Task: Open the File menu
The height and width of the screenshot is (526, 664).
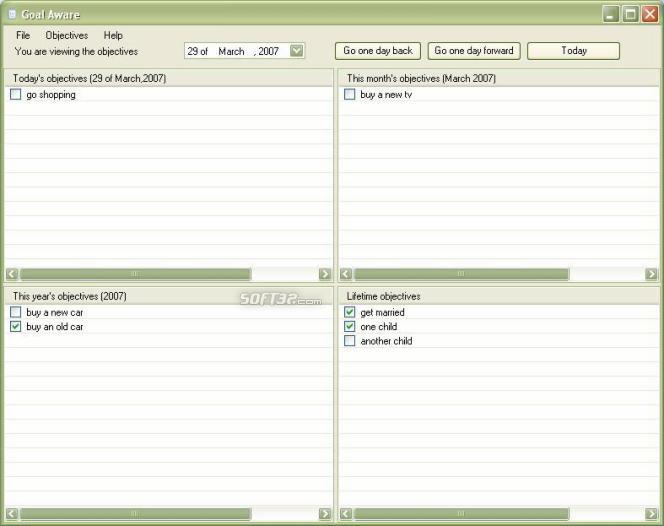Action: [23, 35]
